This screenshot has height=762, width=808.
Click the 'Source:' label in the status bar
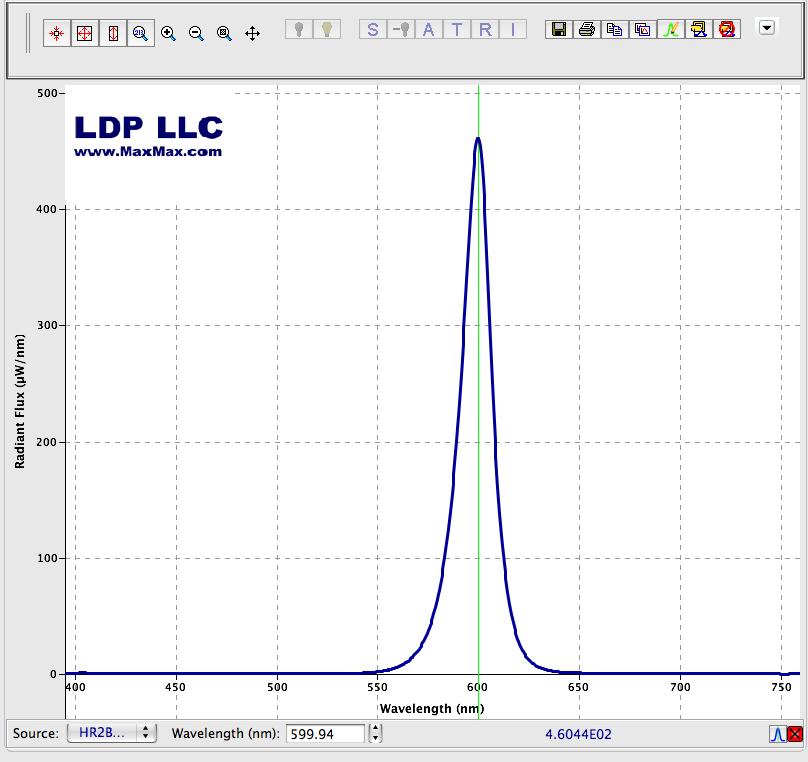(x=36, y=733)
